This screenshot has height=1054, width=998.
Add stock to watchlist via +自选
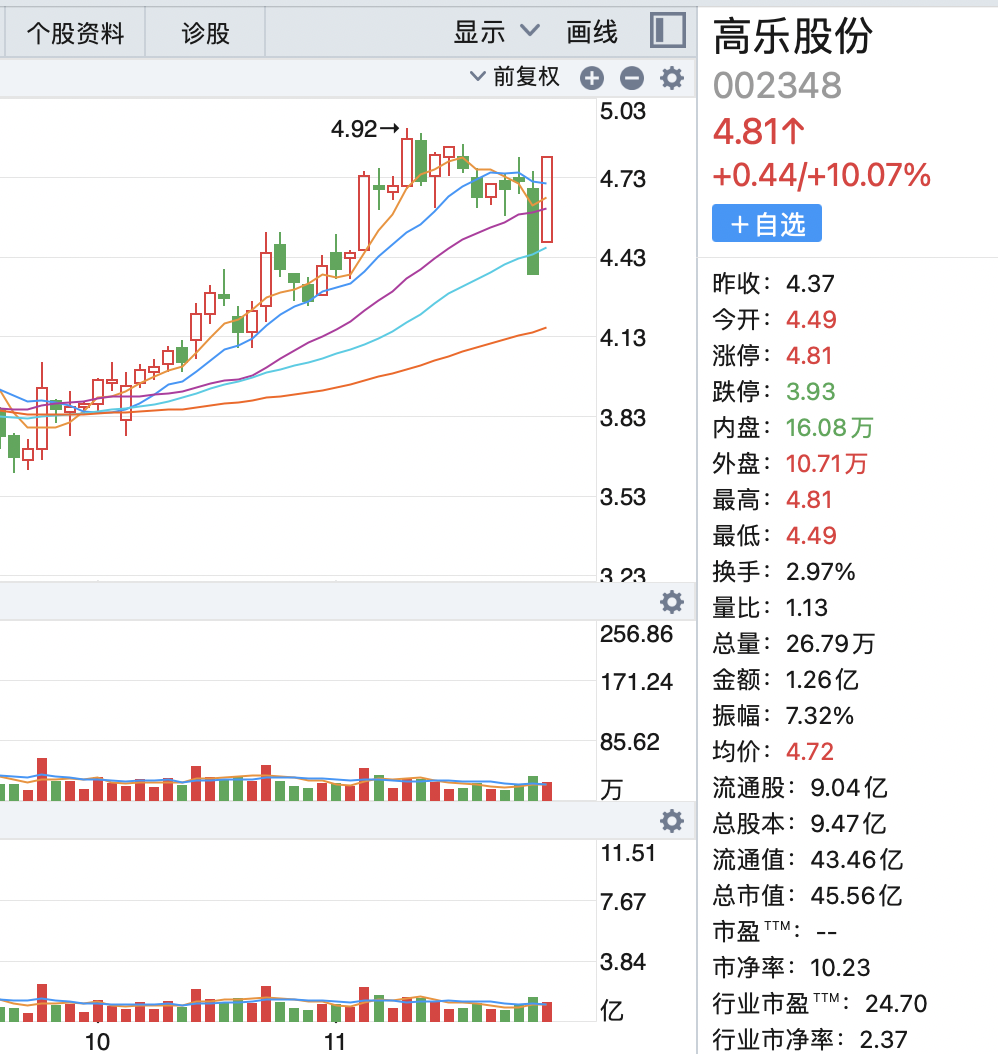pyautogui.click(x=767, y=223)
